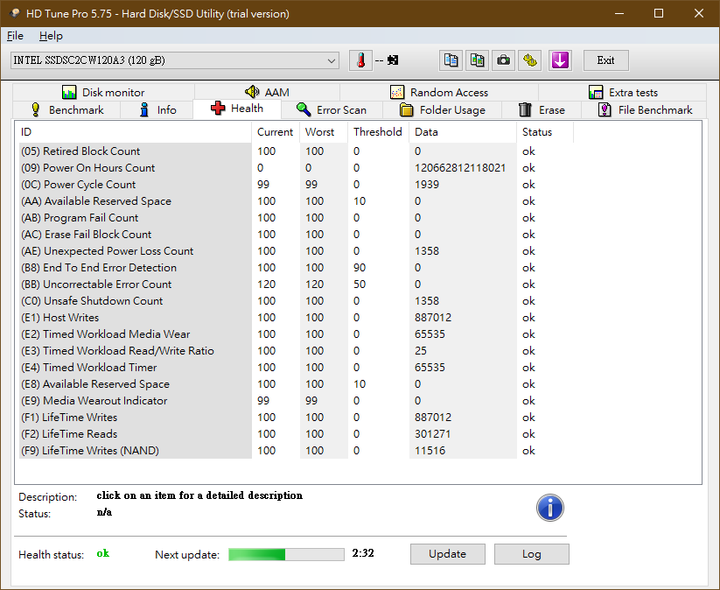Maximize the HD Tune Pro window

click(658, 13)
